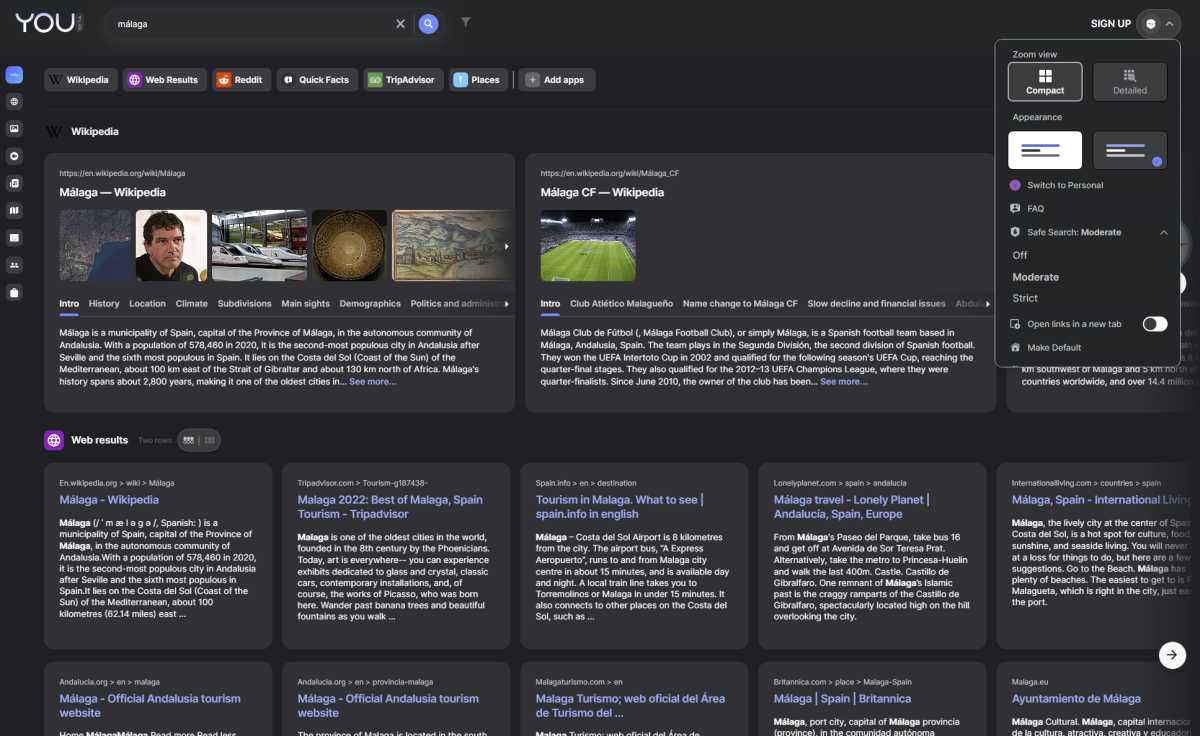
Task: Set Safe Search to Off
Action: click(x=1020, y=255)
